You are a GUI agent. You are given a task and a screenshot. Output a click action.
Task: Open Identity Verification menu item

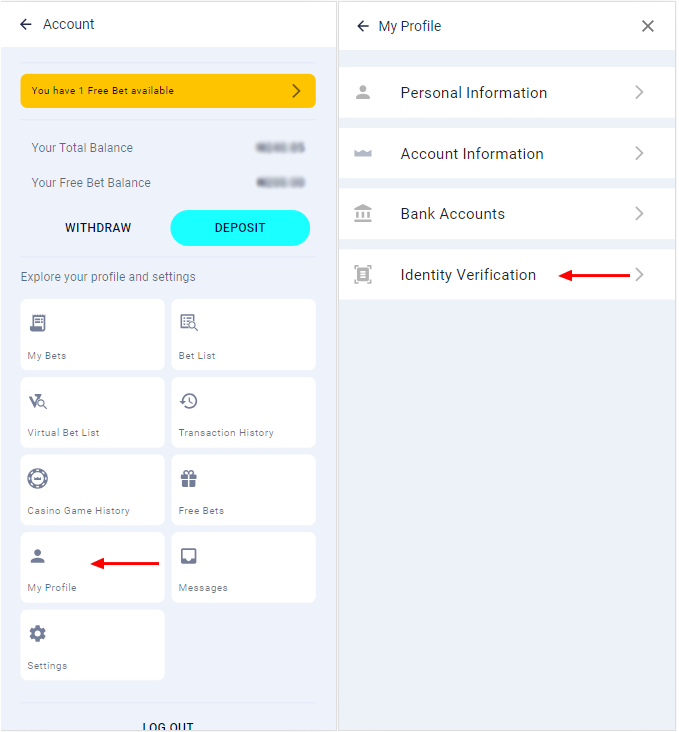[468, 275]
